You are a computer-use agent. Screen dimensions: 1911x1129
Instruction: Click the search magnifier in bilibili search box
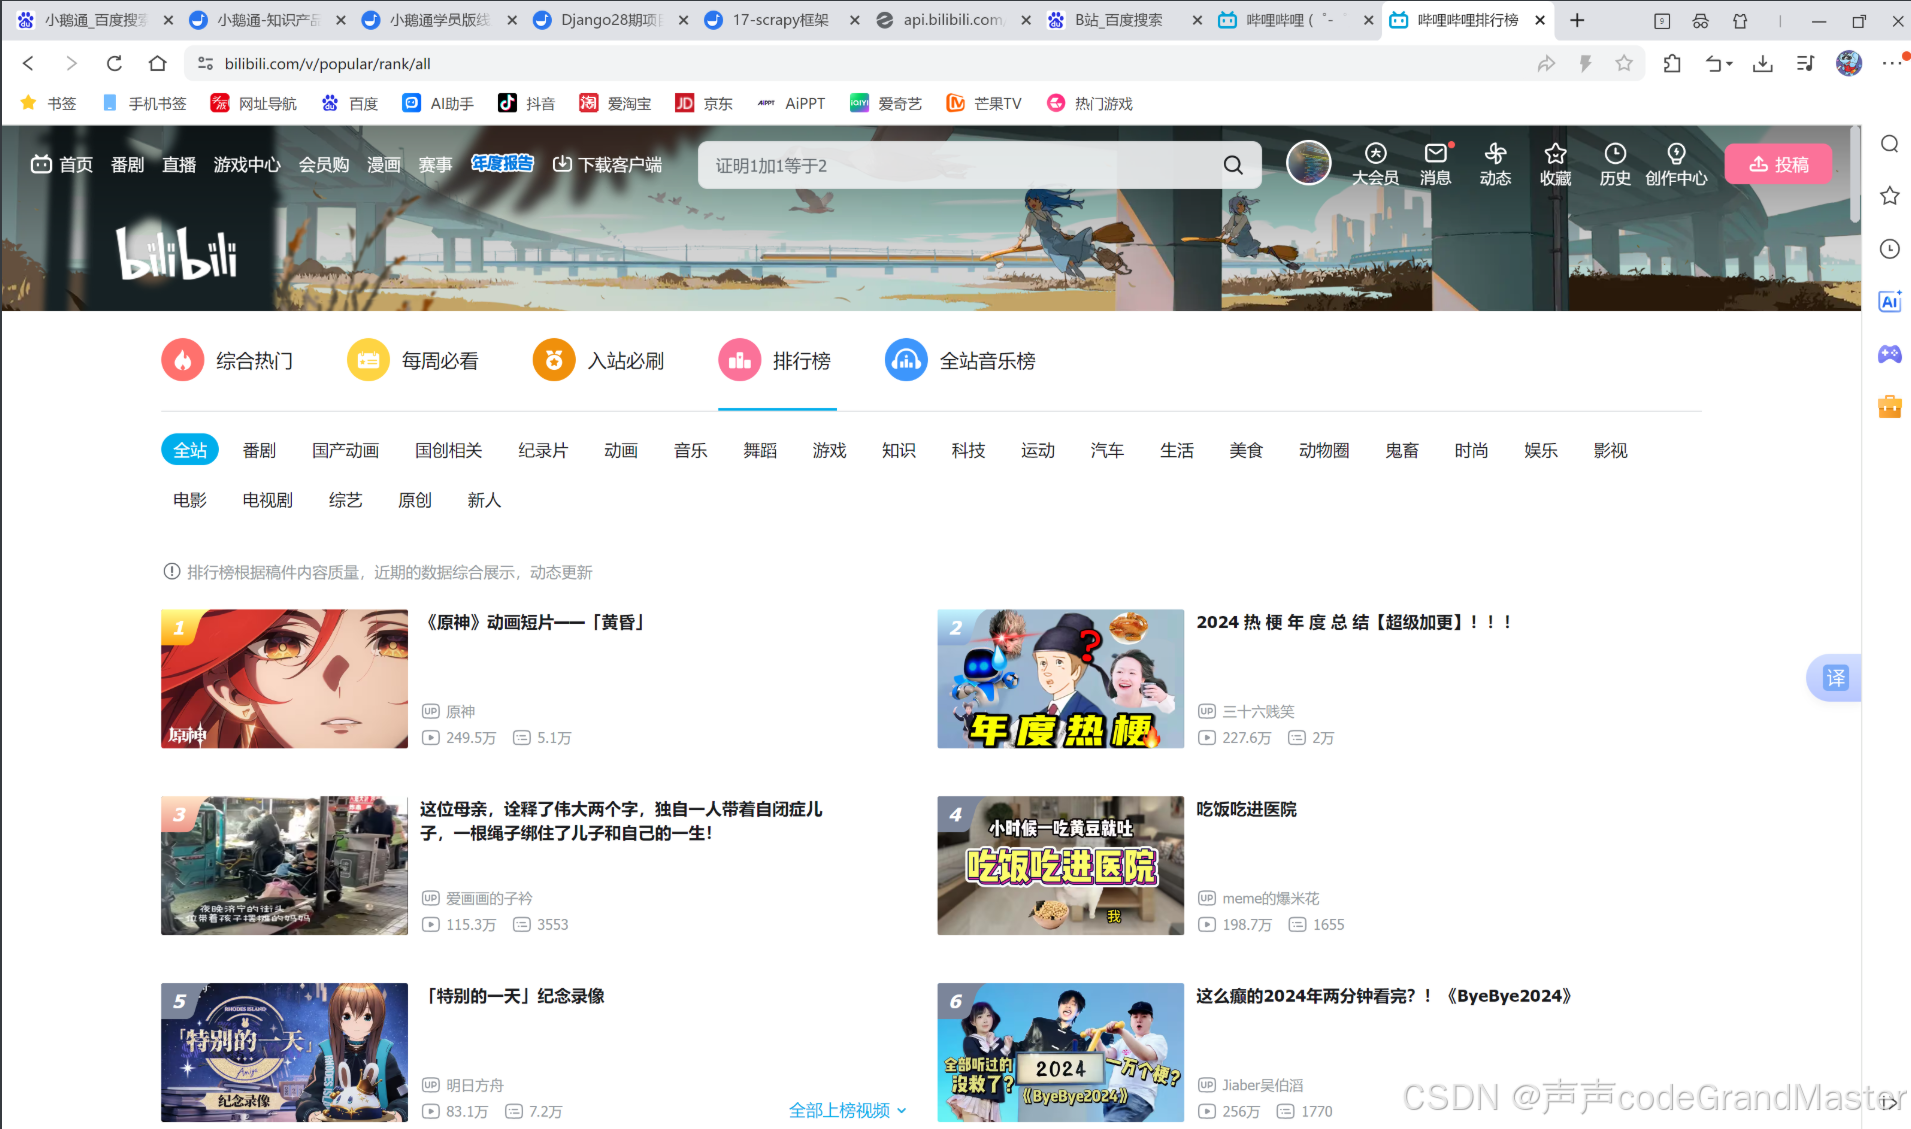pos(1233,165)
